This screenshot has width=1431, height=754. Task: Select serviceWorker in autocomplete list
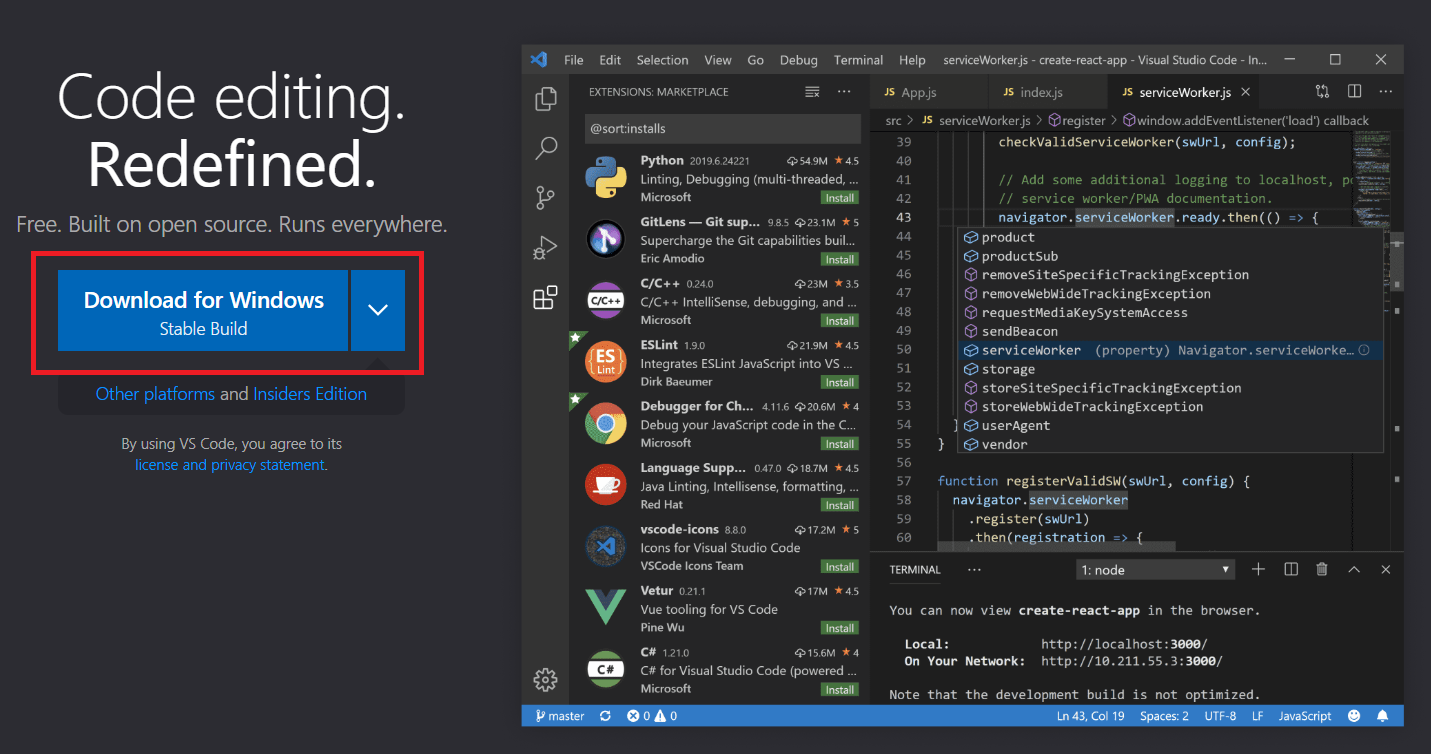coord(1170,350)
